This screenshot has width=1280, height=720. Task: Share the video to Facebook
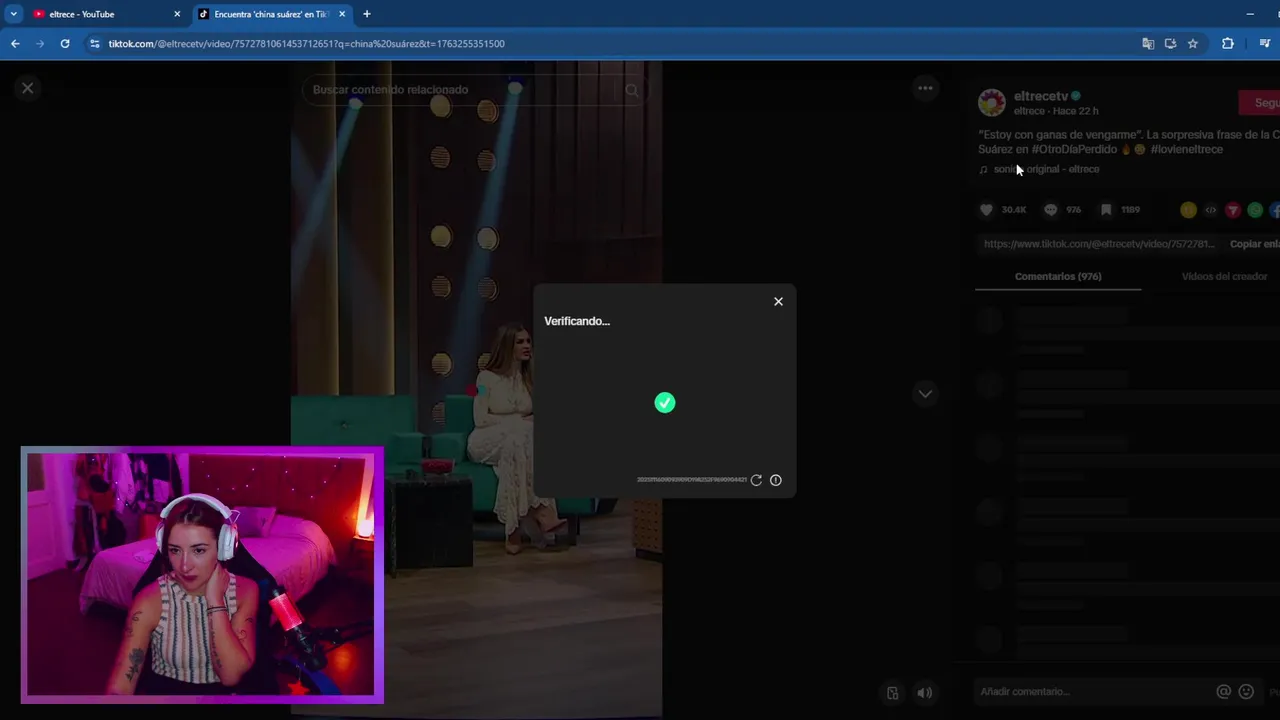pos(1275,210)
